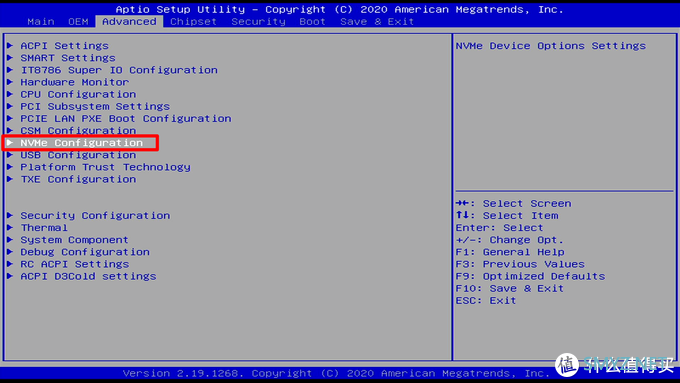Switch to the Main tab
The image size is (680, 383).
41,22
